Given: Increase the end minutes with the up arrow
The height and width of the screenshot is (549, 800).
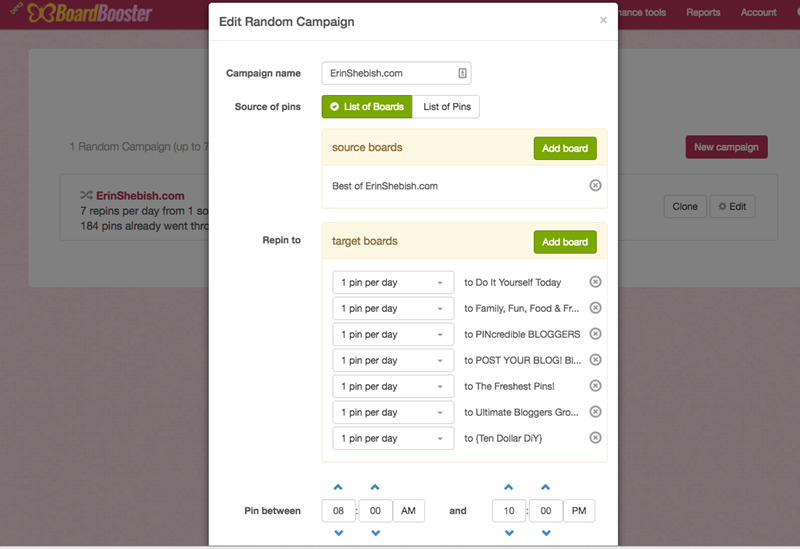Looking at the screenshot, I should point(545,487).
